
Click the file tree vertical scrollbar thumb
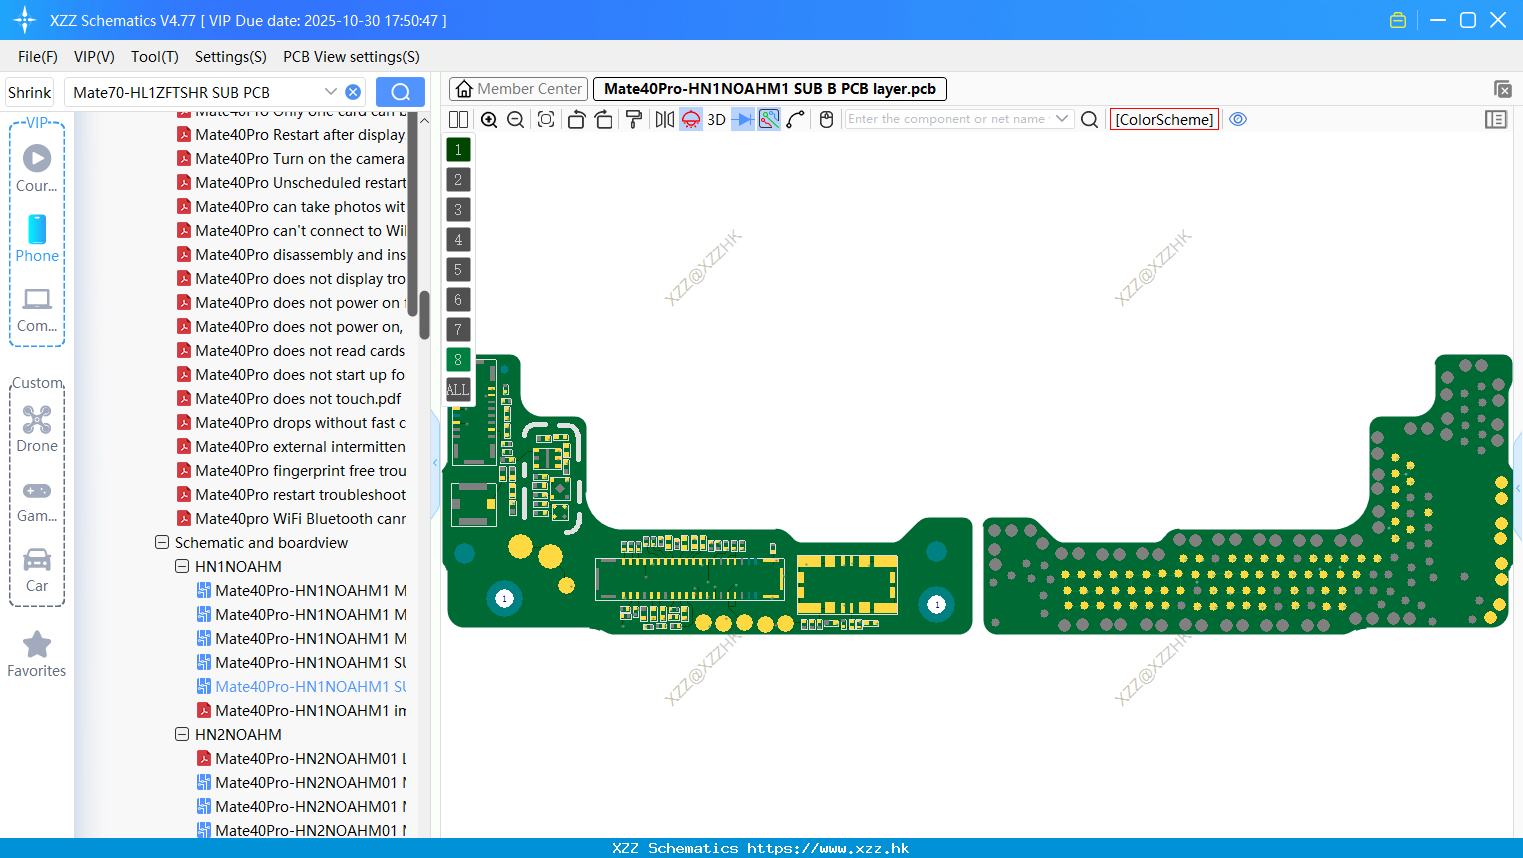tap(424, 315)
